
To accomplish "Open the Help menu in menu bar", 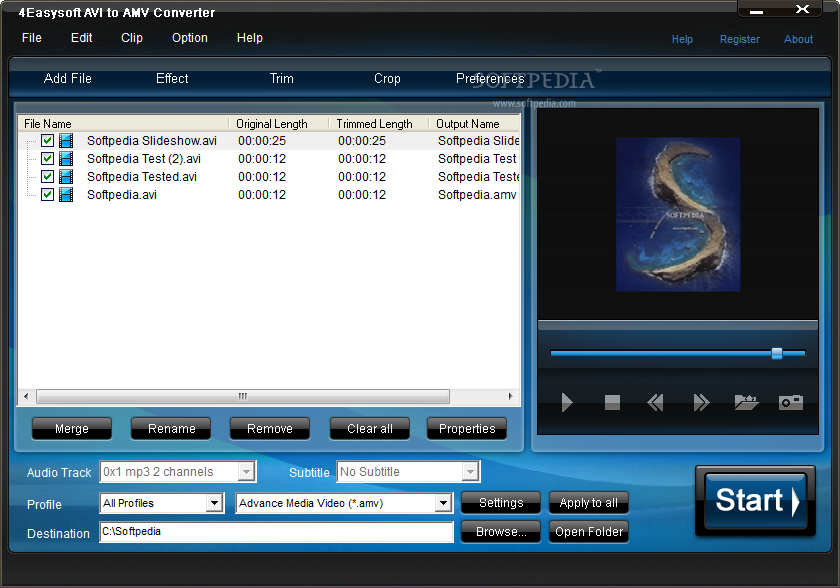I will (x=250, y=38).
